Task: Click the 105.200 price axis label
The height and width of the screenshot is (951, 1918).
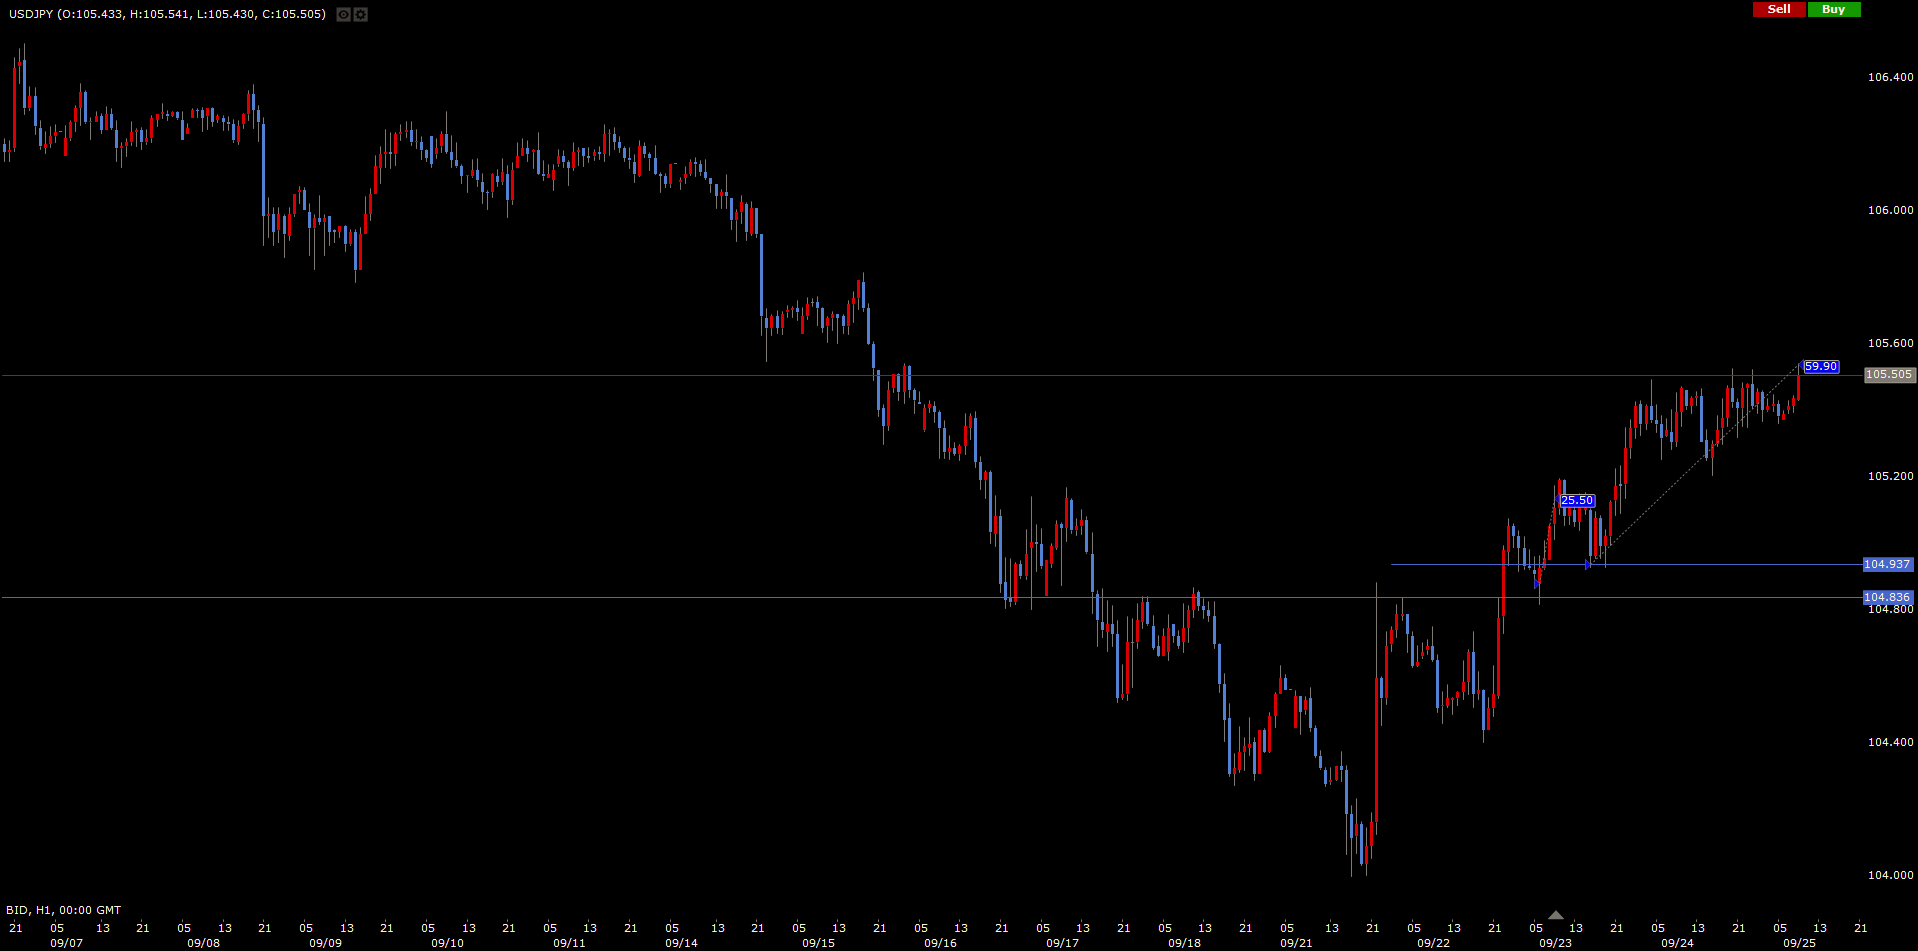Action: point(1890,476)
